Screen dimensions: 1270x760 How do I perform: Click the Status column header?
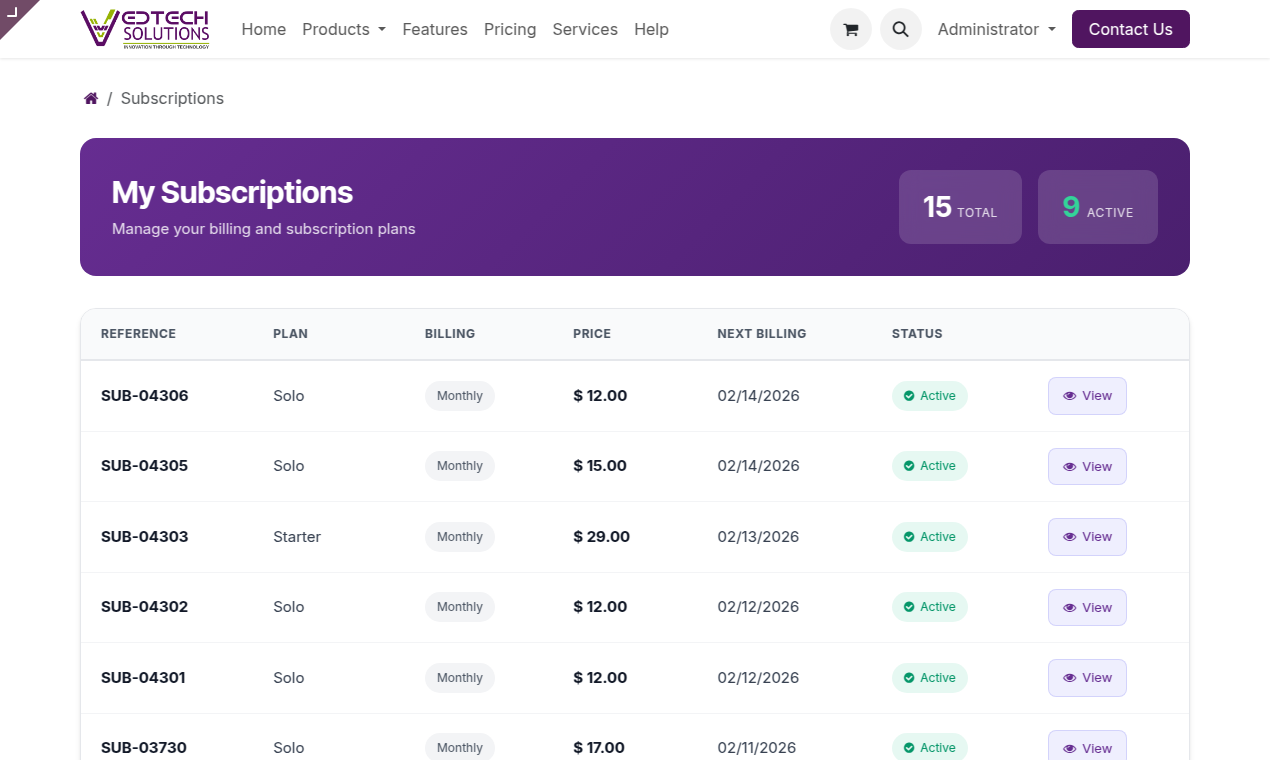coord(917,334)
